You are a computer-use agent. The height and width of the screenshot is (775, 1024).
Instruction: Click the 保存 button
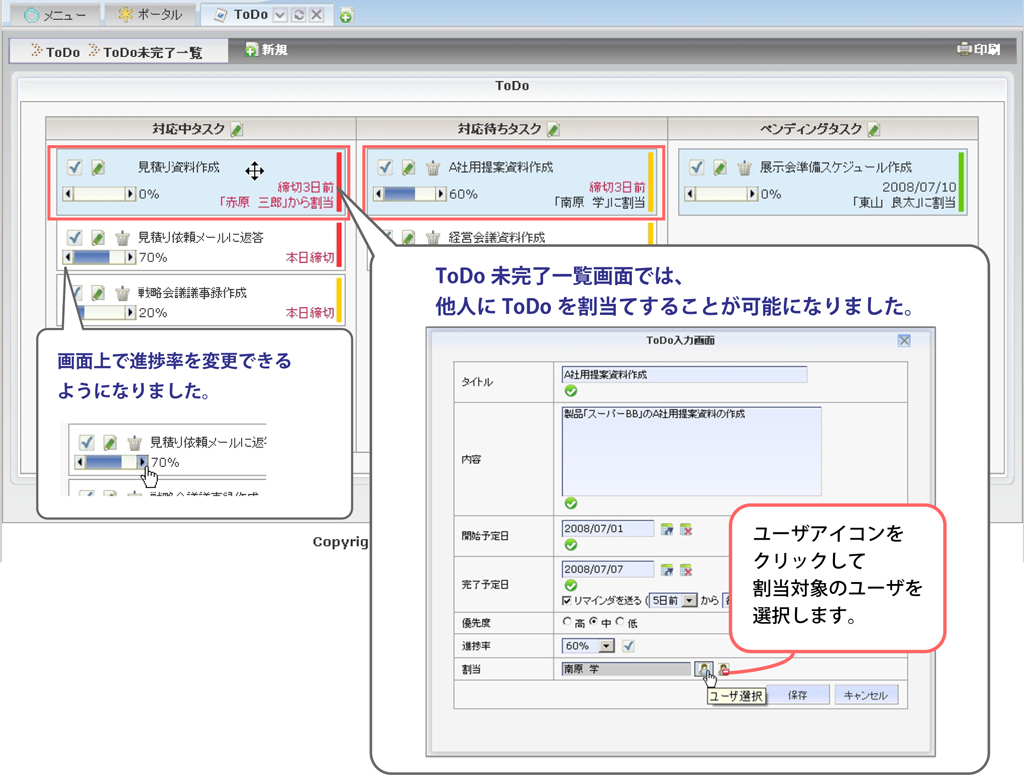797,695
